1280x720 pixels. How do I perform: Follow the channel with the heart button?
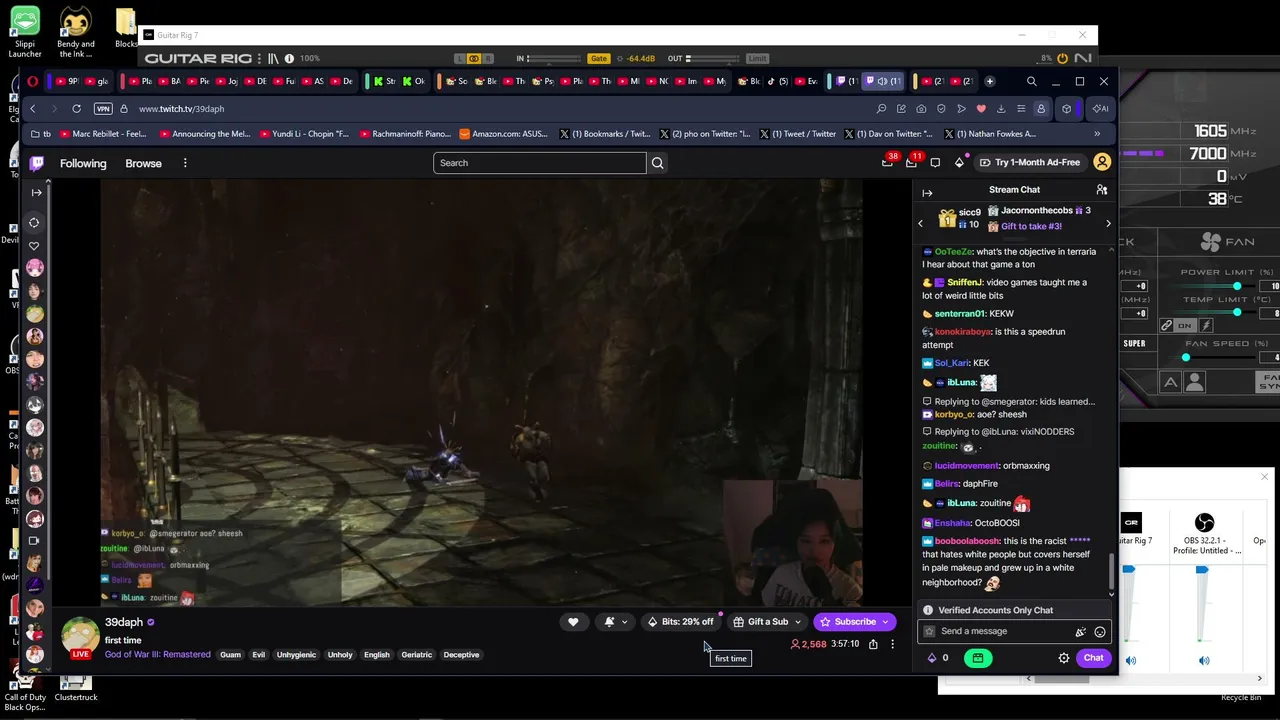[573, 622]
